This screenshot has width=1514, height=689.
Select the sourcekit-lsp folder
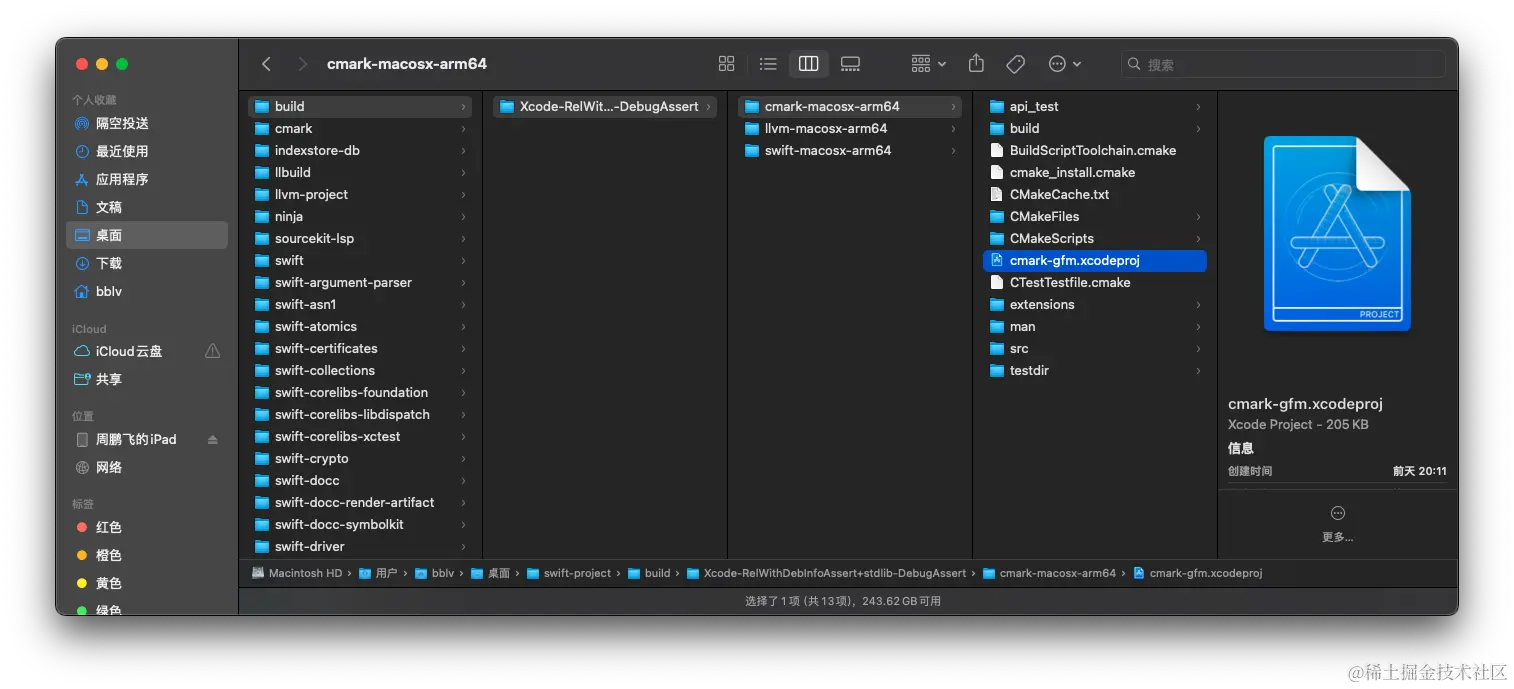360,238
